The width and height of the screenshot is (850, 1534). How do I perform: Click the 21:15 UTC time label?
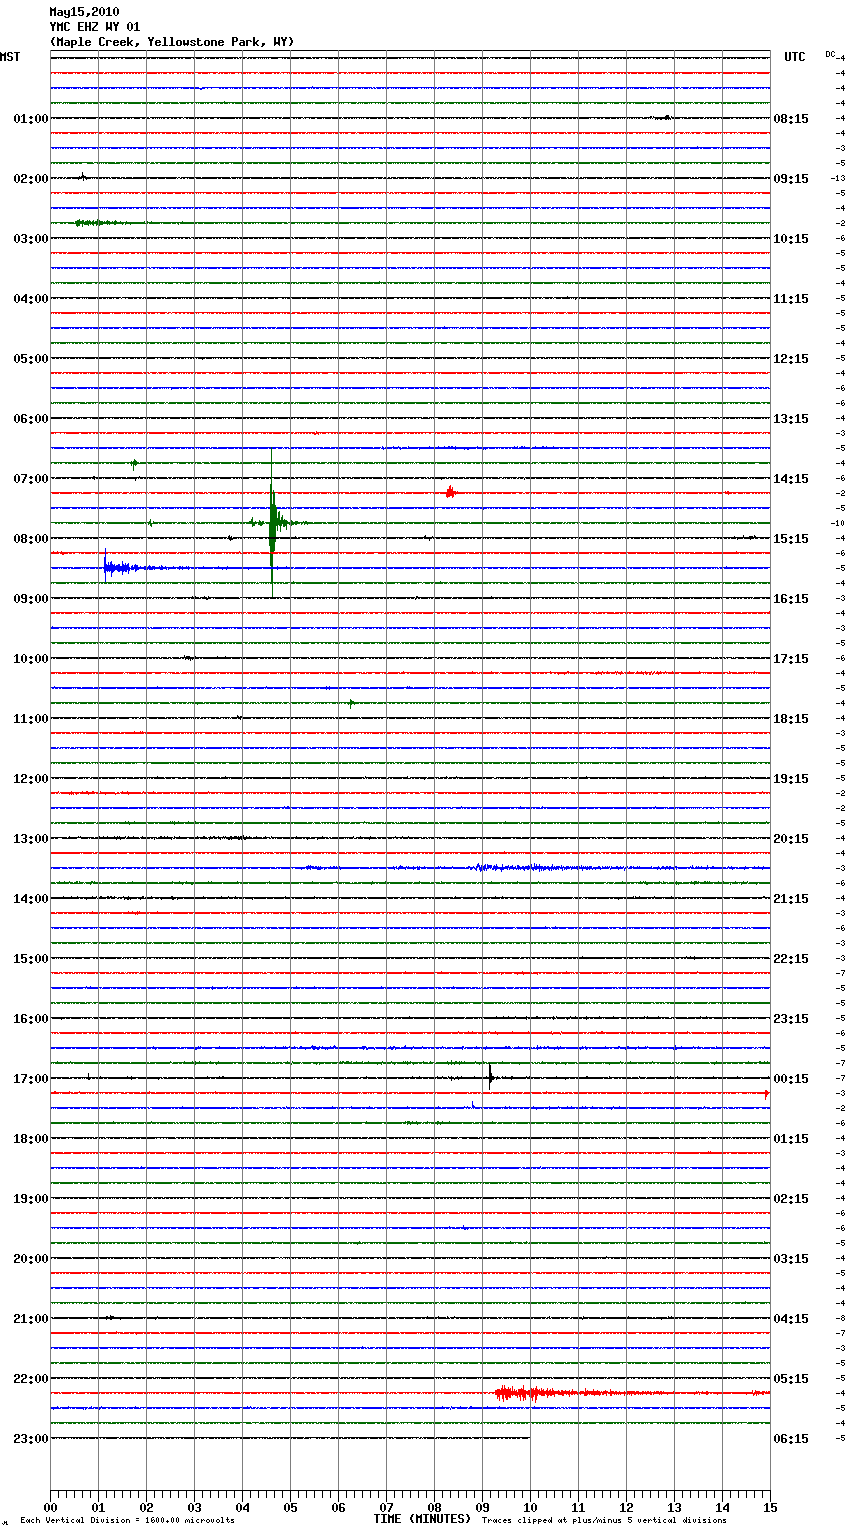pyautogui.click(x=791, y=899)
